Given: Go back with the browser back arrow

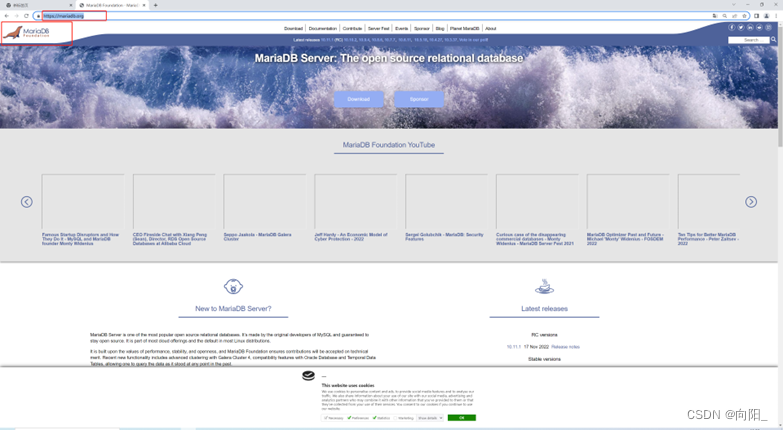Looking at the screenshot, I should [x=6, y=16].
